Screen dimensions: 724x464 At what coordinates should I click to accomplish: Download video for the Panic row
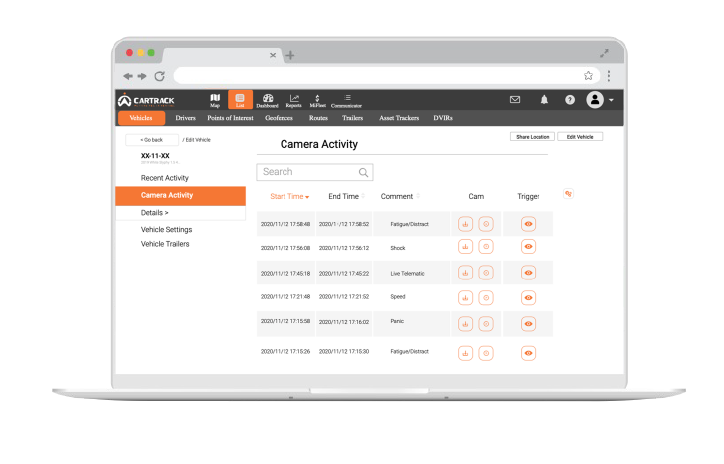pos(465,324)
